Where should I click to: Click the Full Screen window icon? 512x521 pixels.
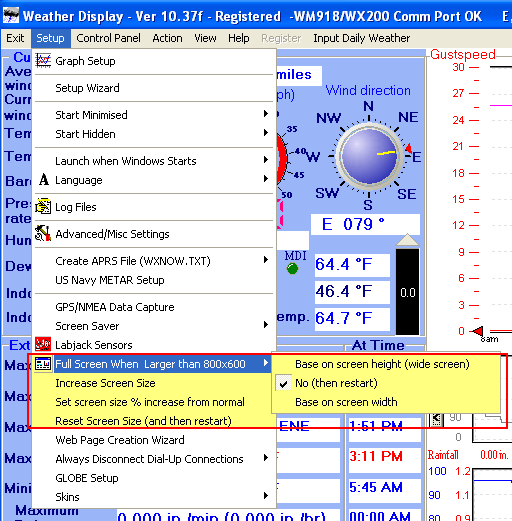[x=43, y=364]
